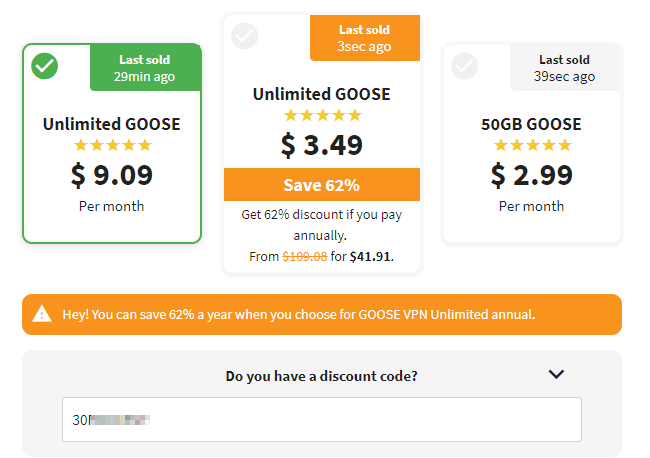The width and height of the screenshot is (650, 458).
Task: Click the '50GB GOOSE' plan title
Action: 531,124
